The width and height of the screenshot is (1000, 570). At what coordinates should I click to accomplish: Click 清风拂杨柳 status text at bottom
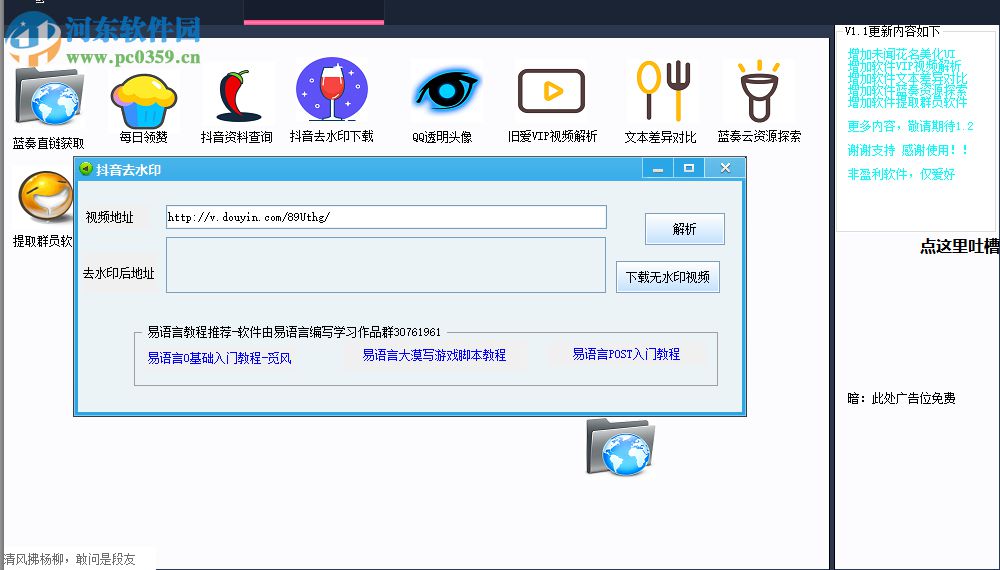pyautogui.click(x=69, y=559)
